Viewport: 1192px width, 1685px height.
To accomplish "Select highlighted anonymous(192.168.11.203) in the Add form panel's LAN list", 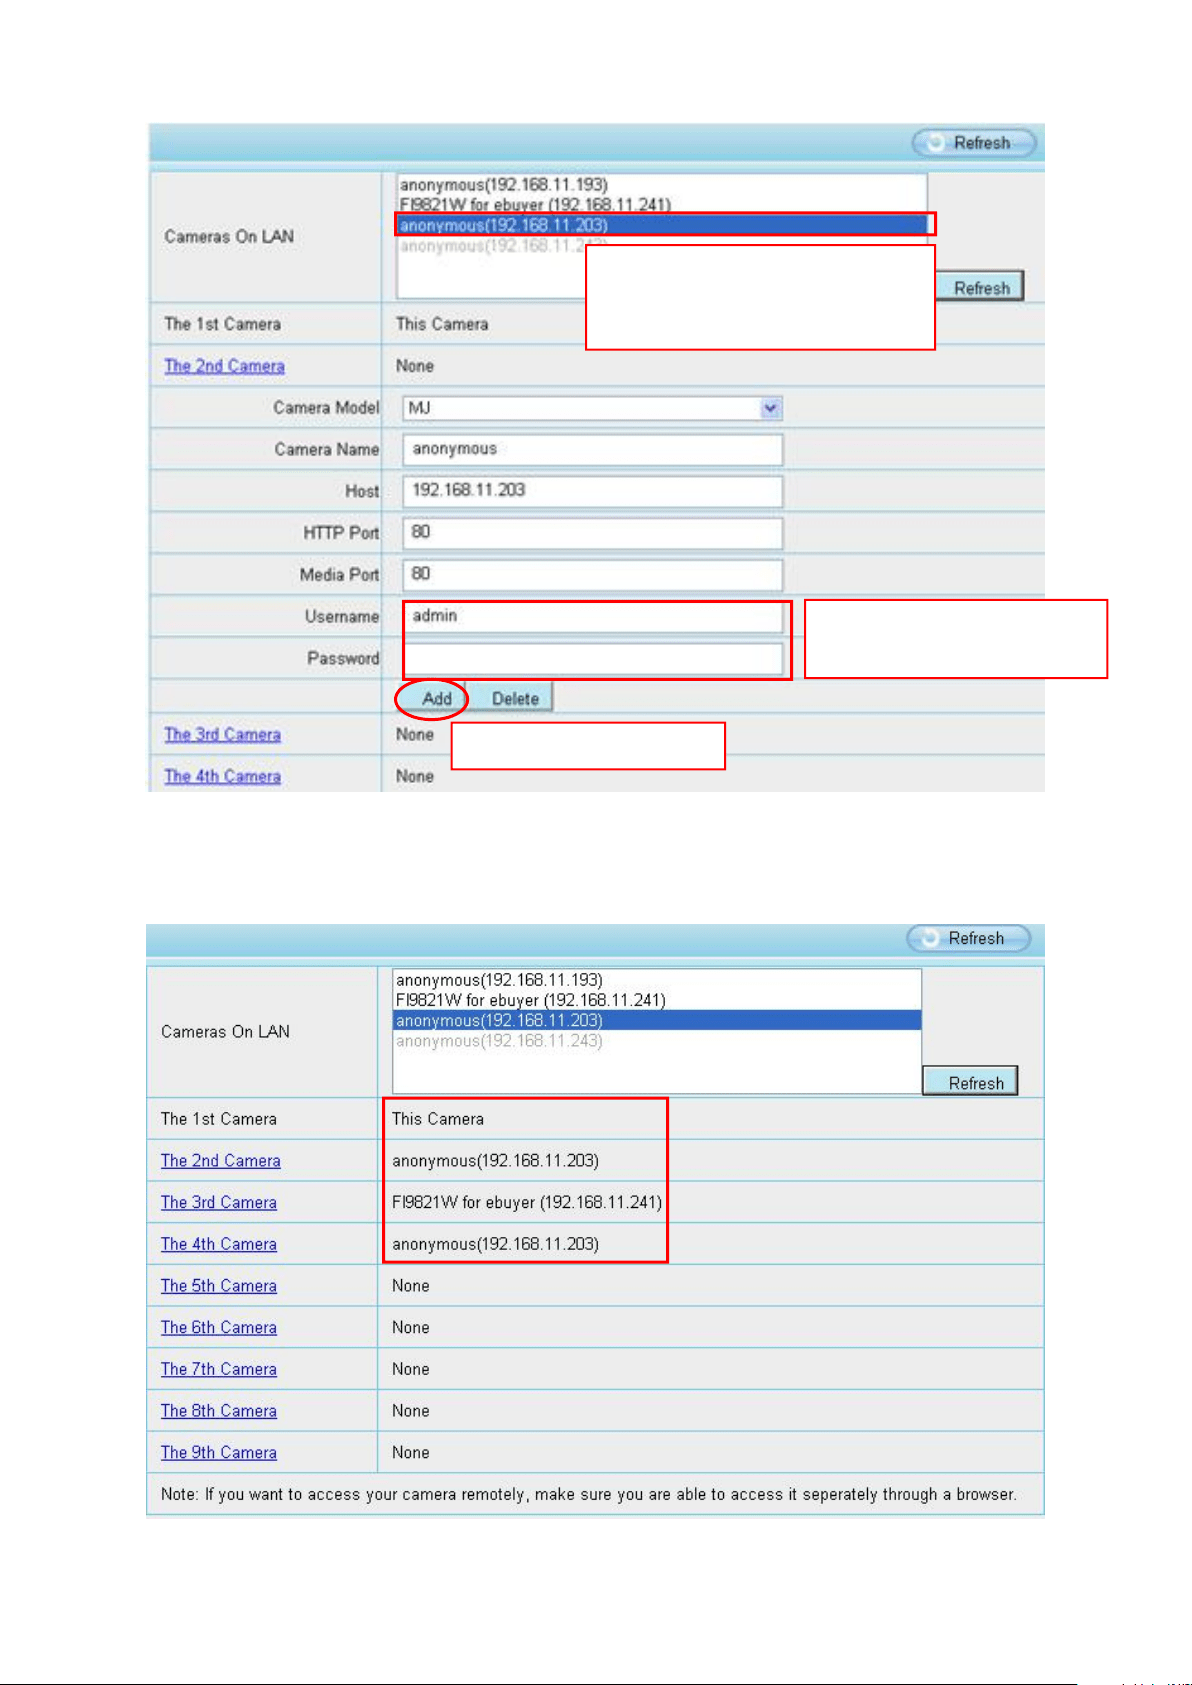I will [x=663, y=225].
